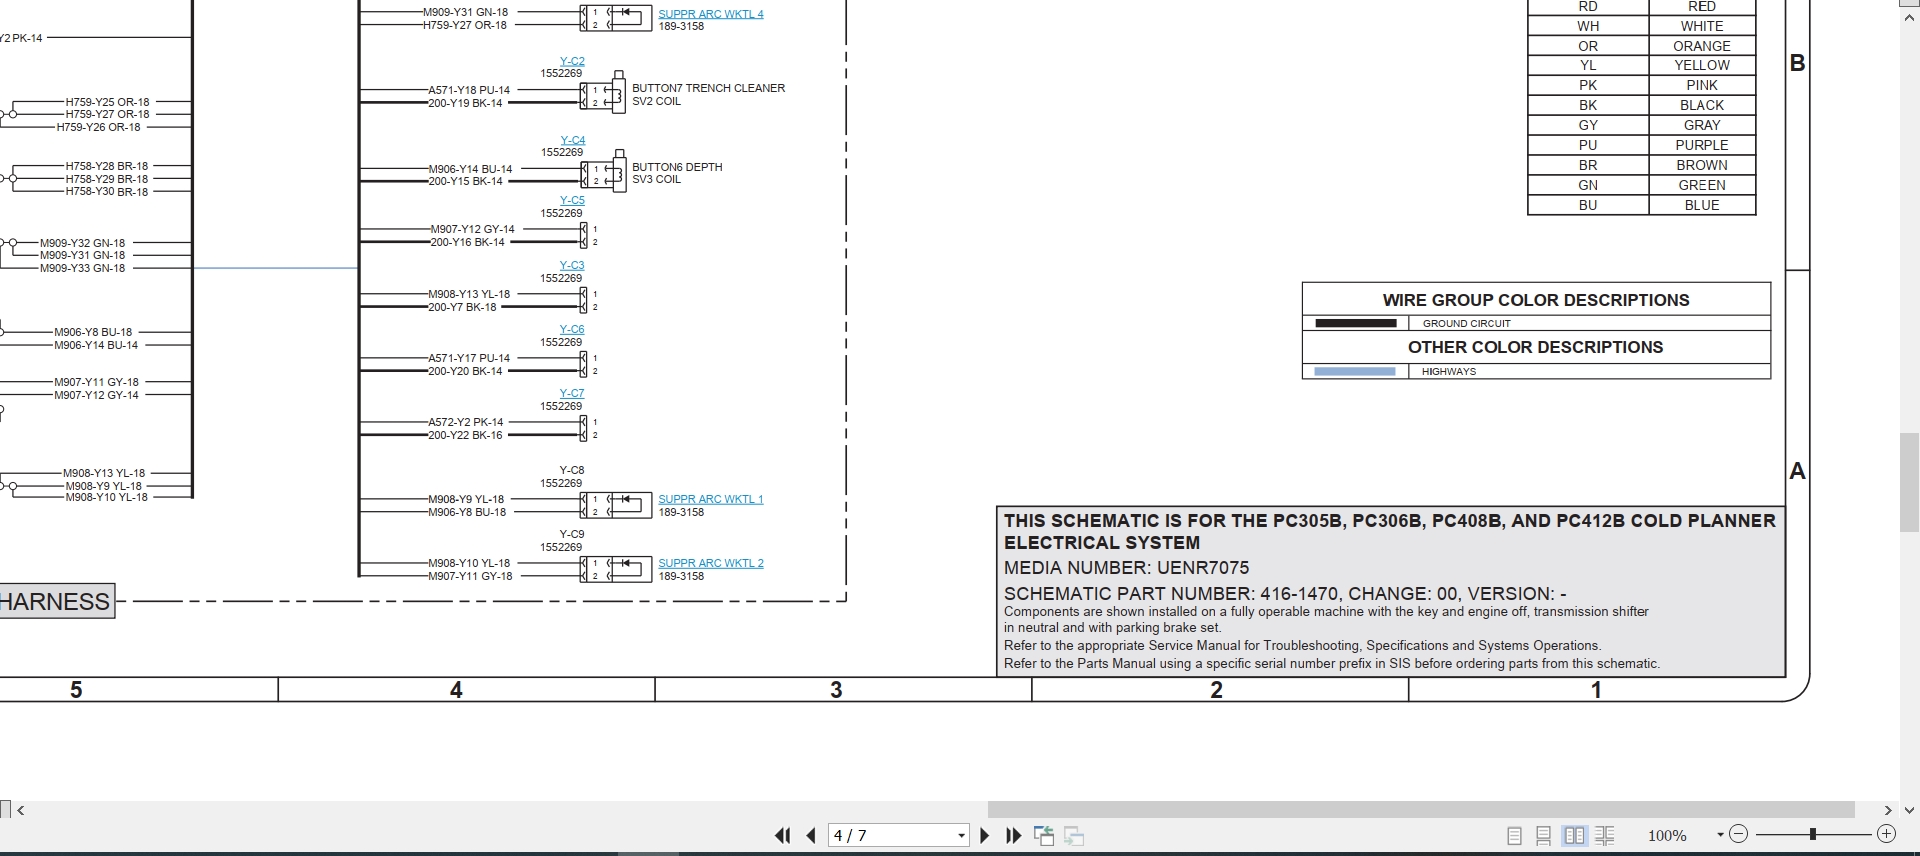Follow the Y-C5 connector link

[572, 200]
